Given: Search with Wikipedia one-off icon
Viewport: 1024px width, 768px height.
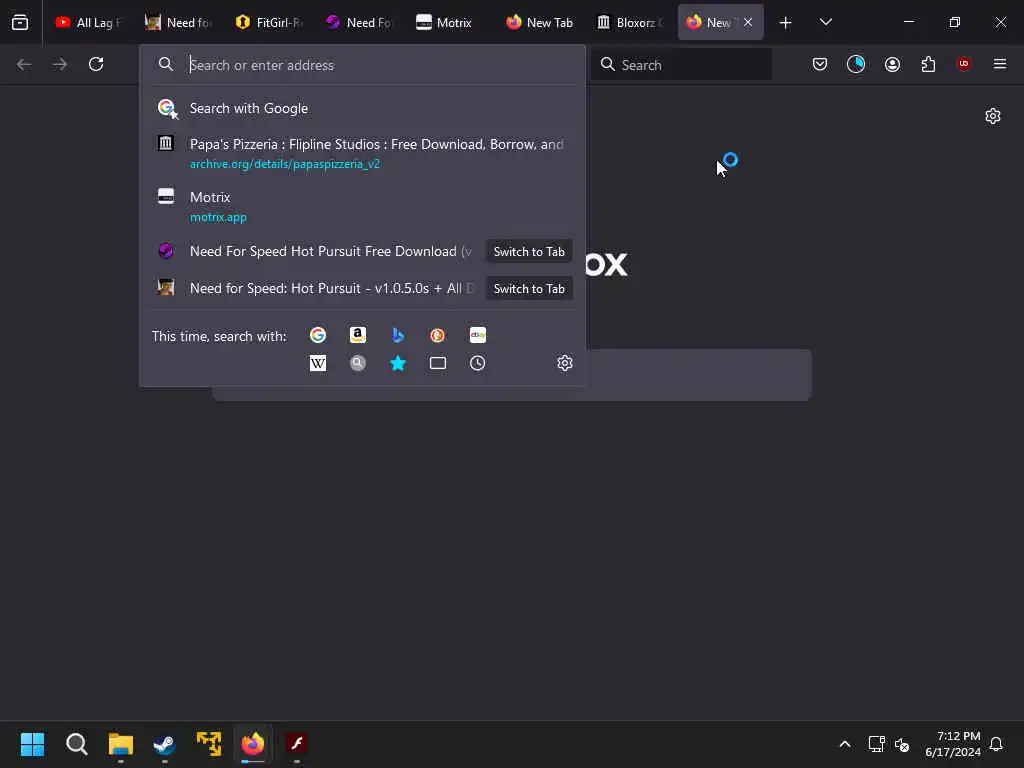Looking at the screenshot, I should tap(318, 363).
